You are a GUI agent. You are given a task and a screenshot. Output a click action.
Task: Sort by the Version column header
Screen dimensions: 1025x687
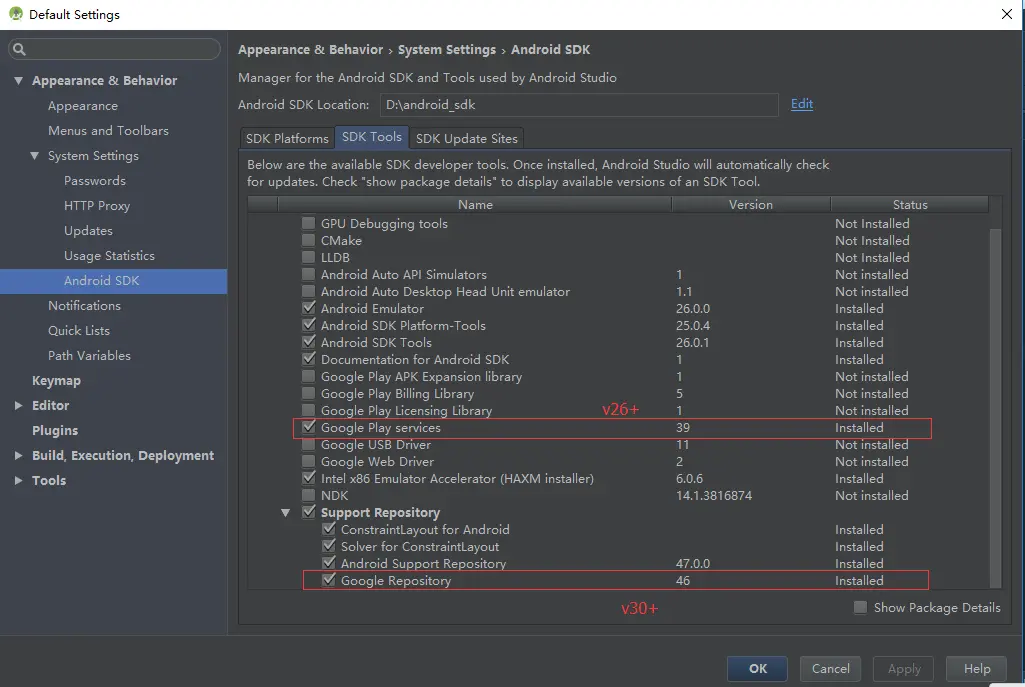click(x=751, y=205)
